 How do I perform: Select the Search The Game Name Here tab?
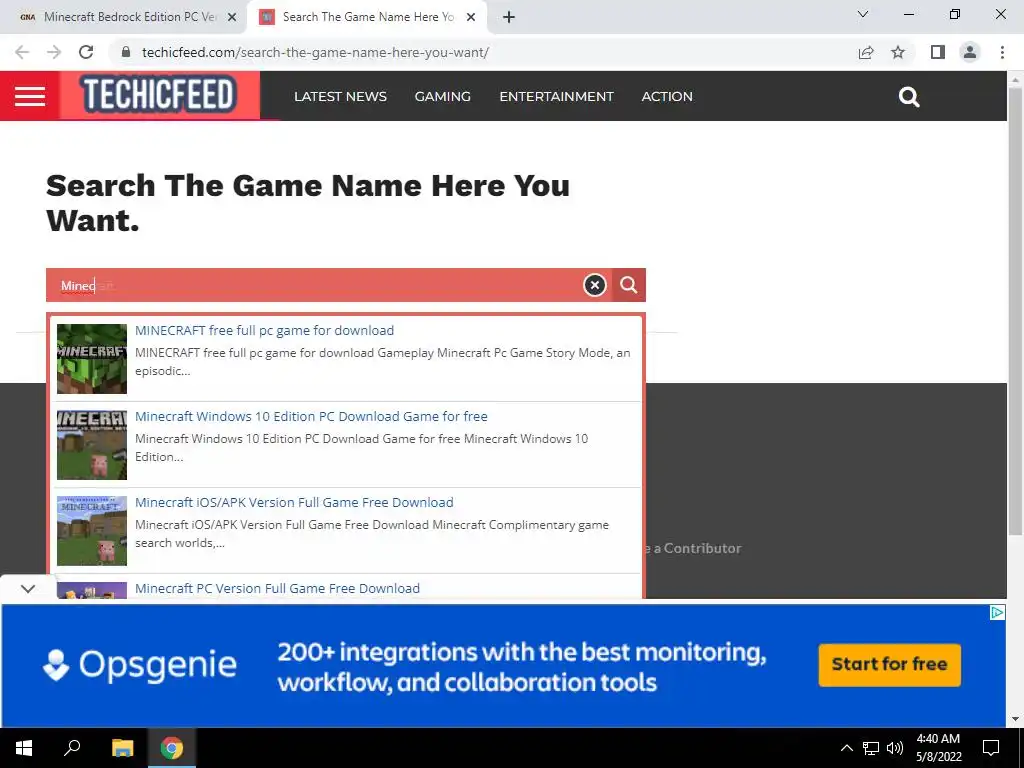coord(367,17)
